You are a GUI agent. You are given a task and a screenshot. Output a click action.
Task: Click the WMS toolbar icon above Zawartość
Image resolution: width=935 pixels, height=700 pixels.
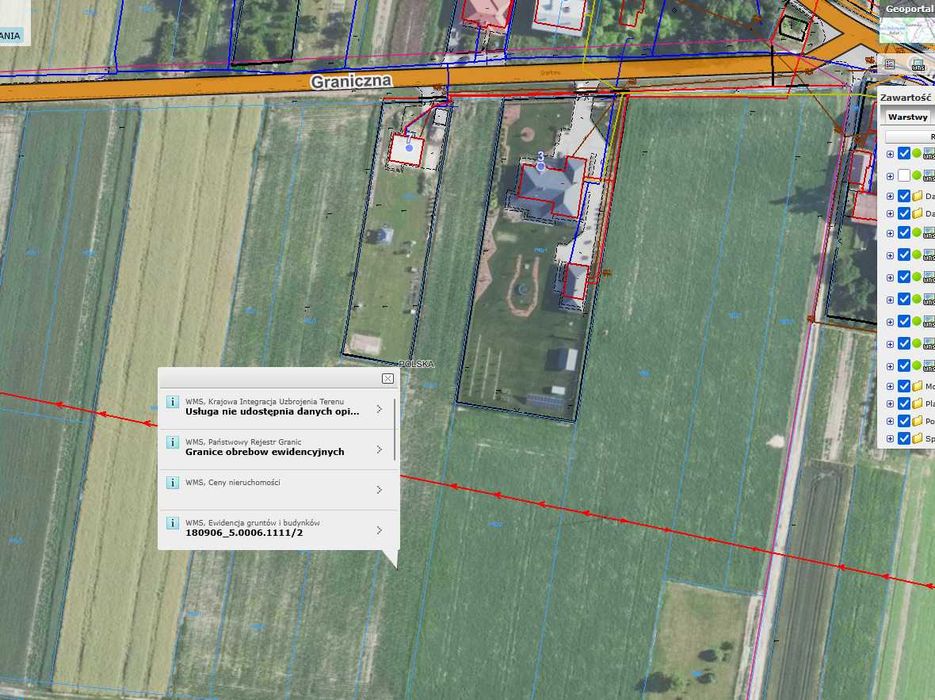point(918,64)
